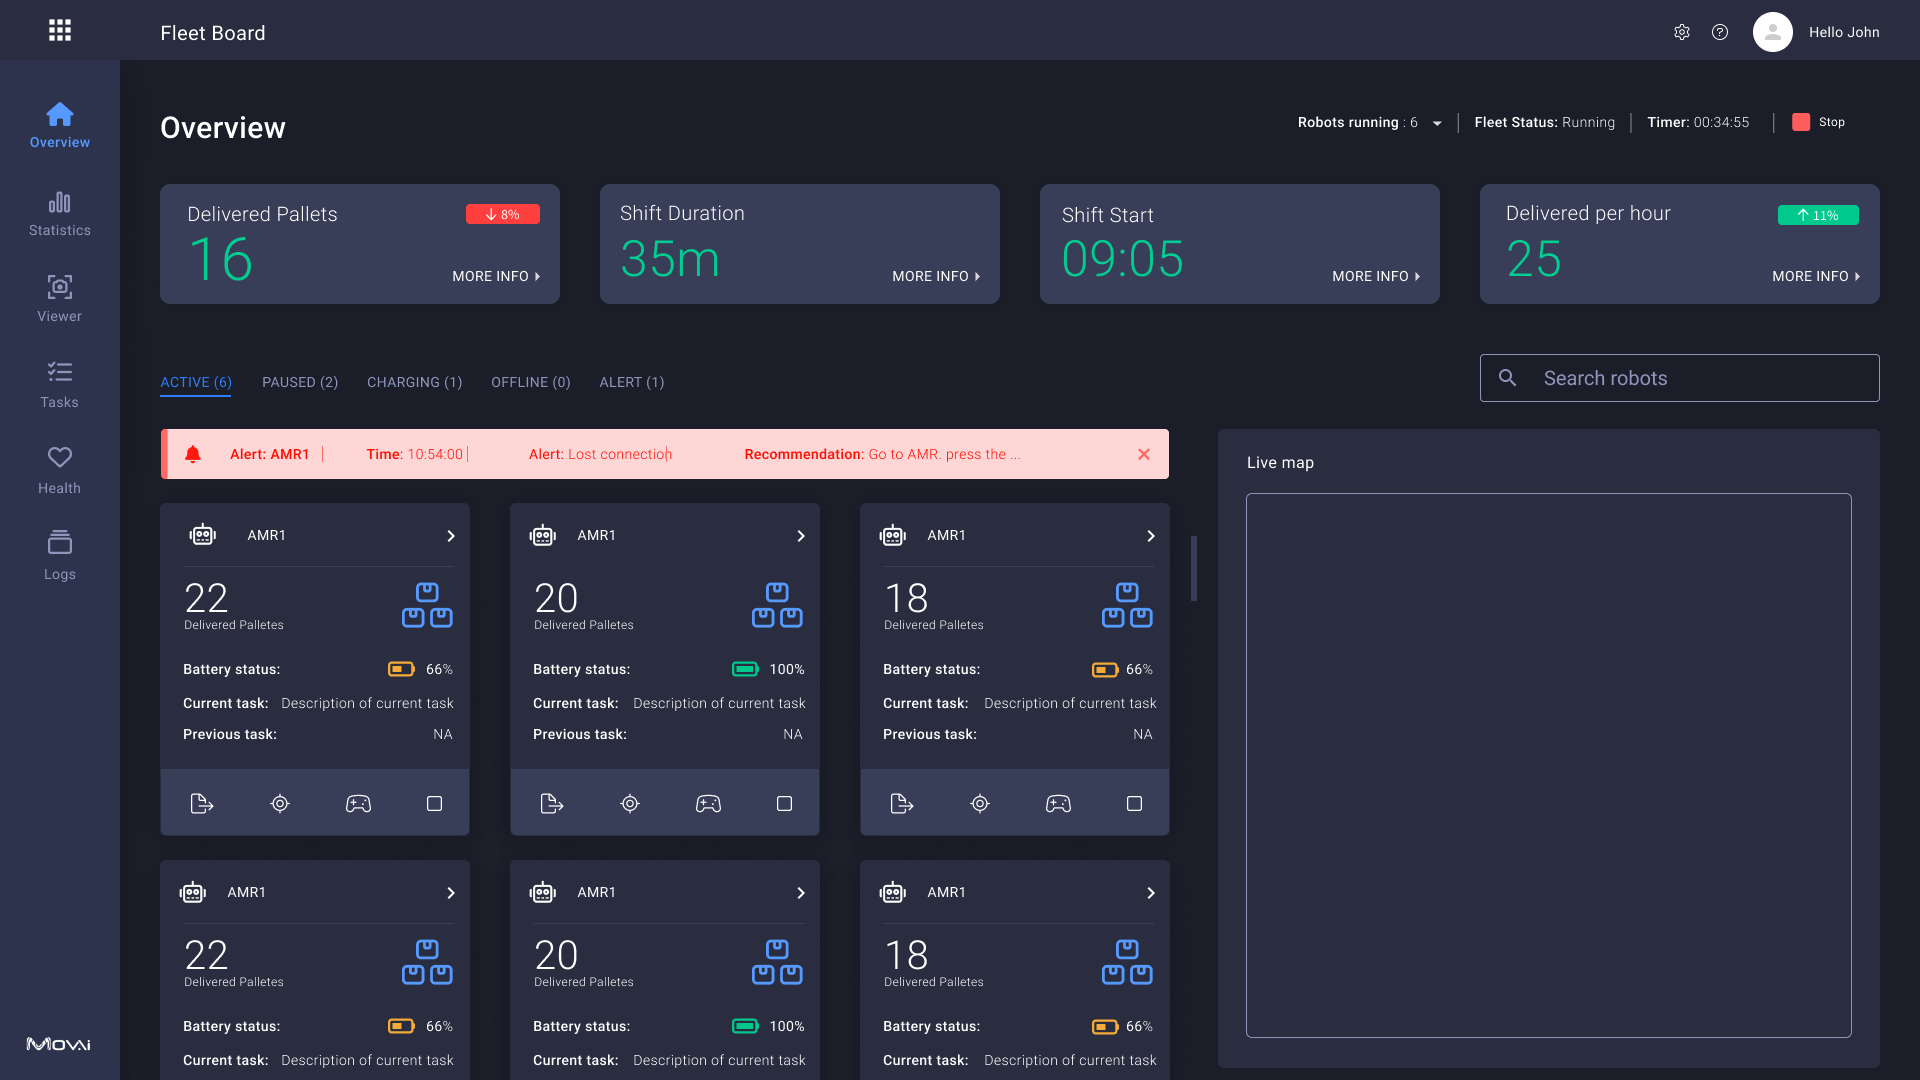Click the Recommendation: Go to AMR text
This screenshot has height=1080, width=1920.
coord(883,454)
